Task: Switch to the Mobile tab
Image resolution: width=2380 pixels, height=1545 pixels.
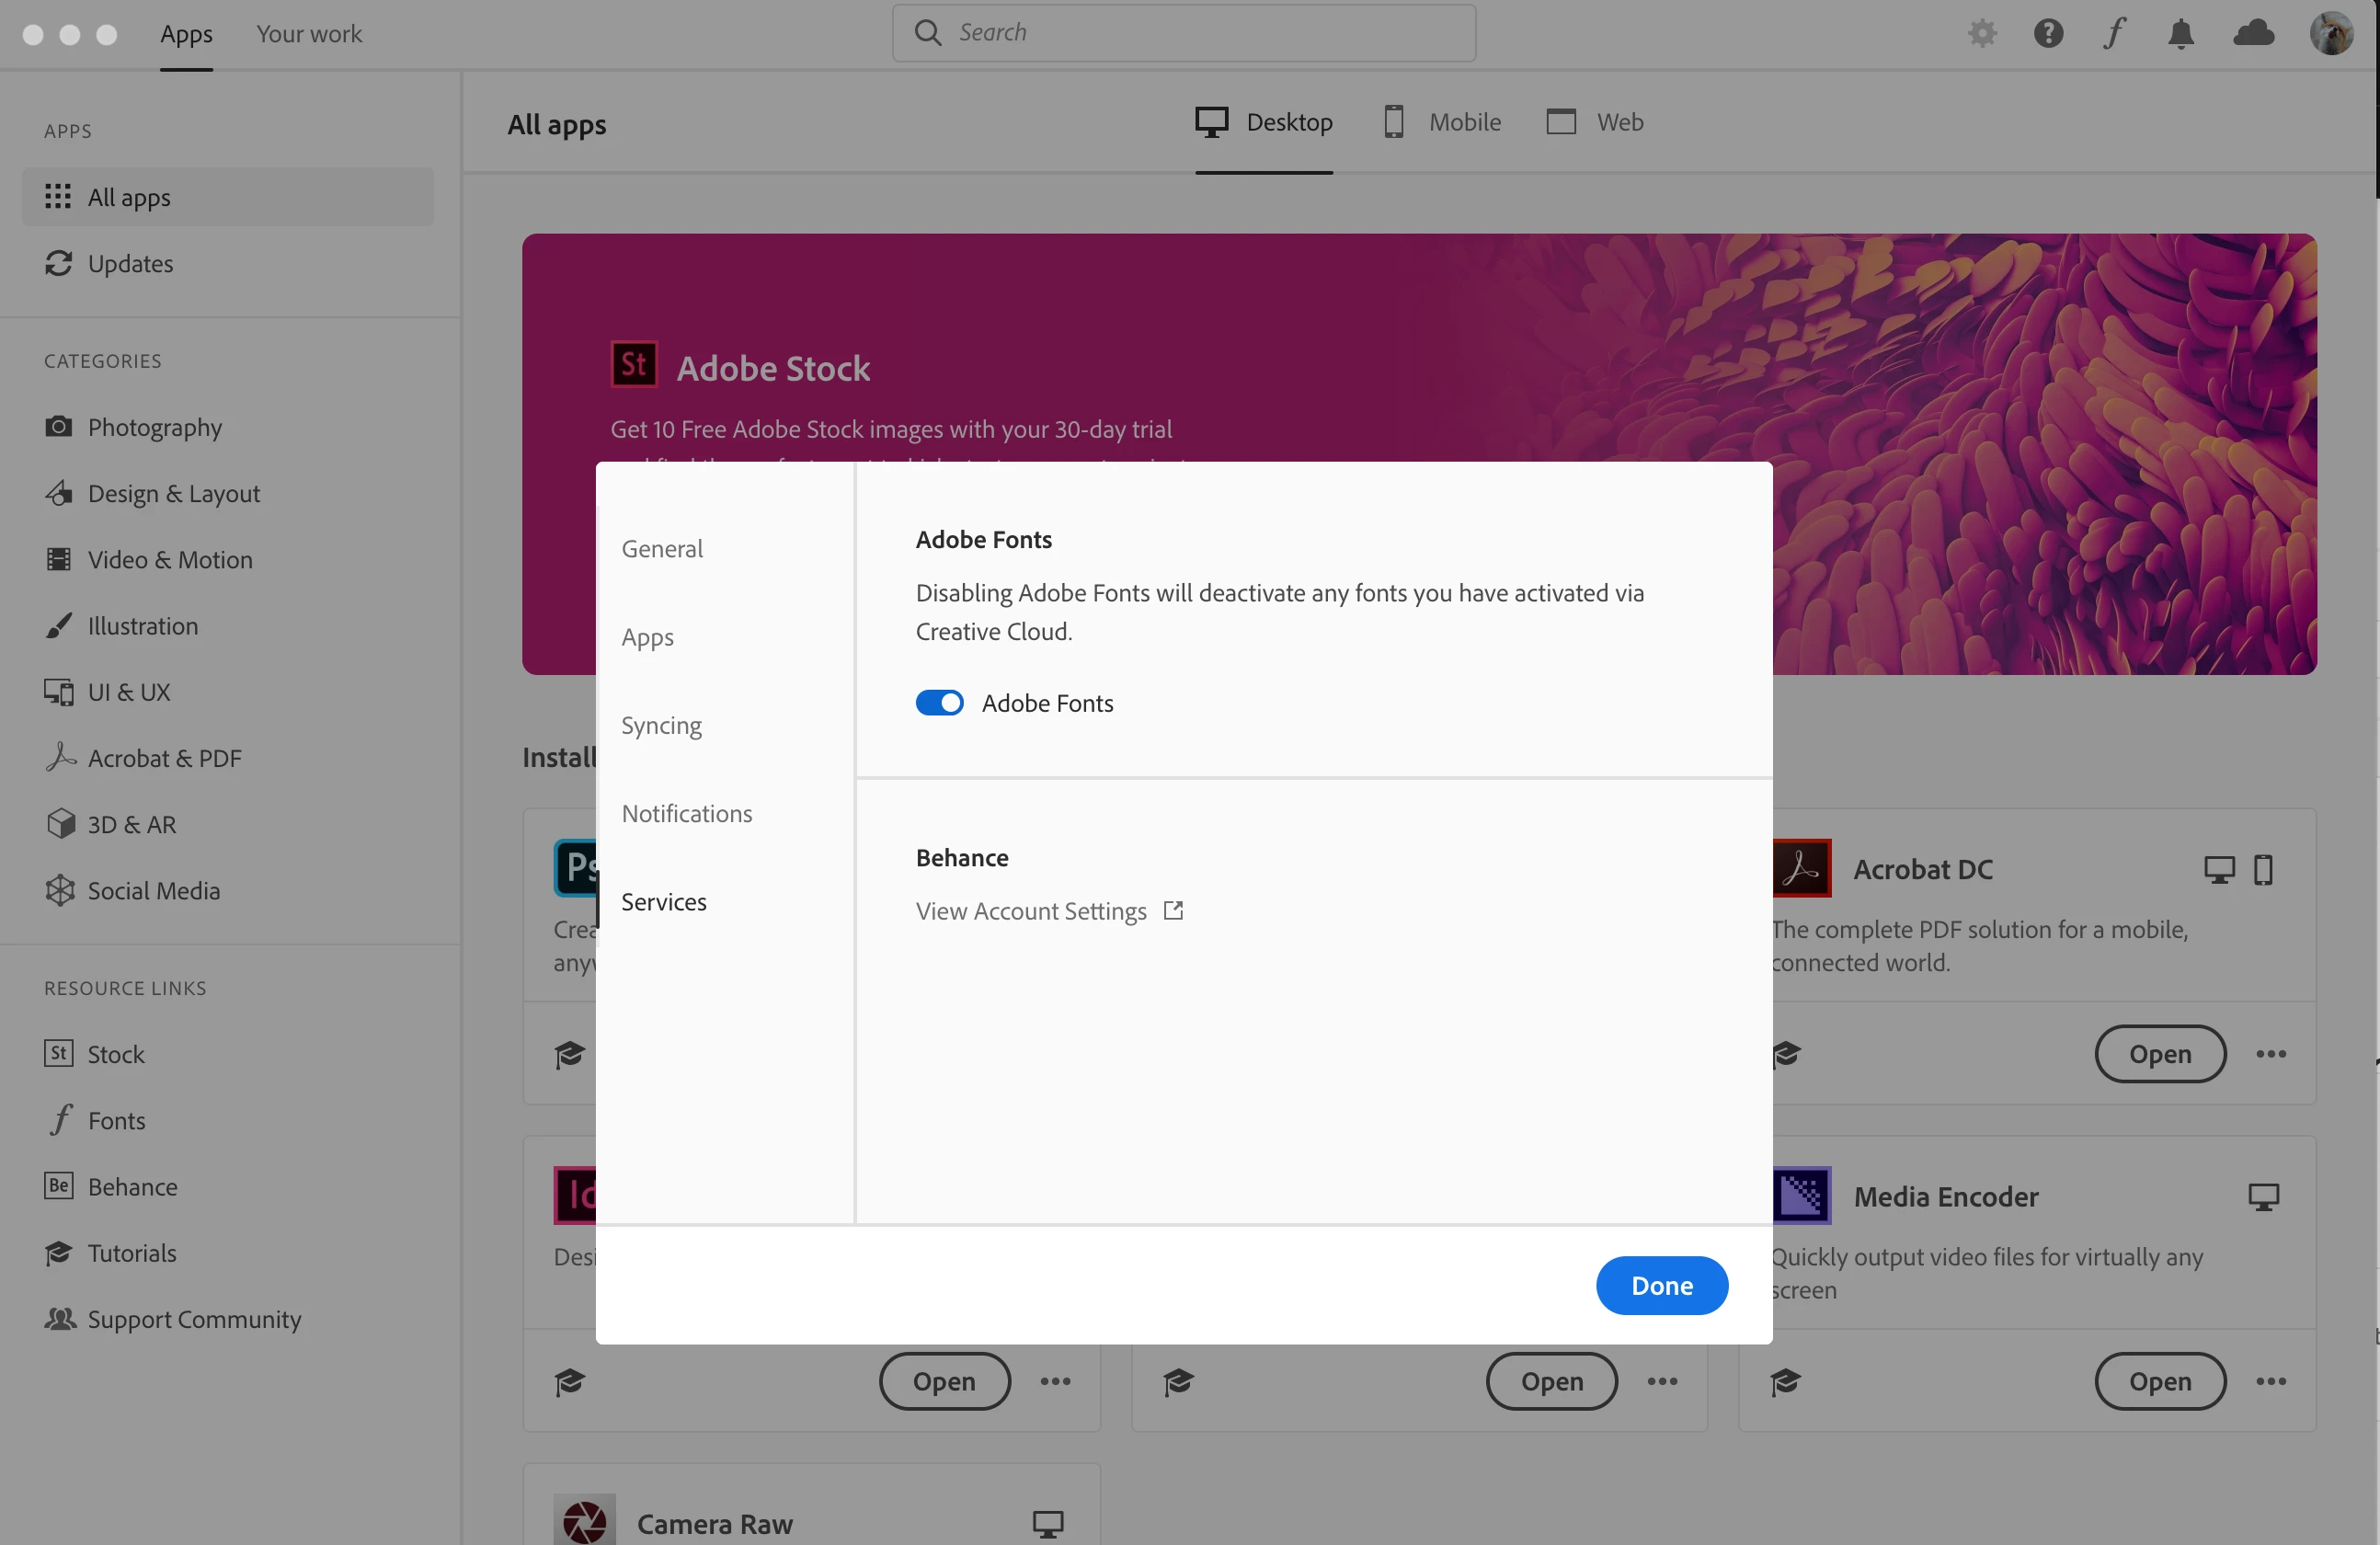Action: [1443, 122]
